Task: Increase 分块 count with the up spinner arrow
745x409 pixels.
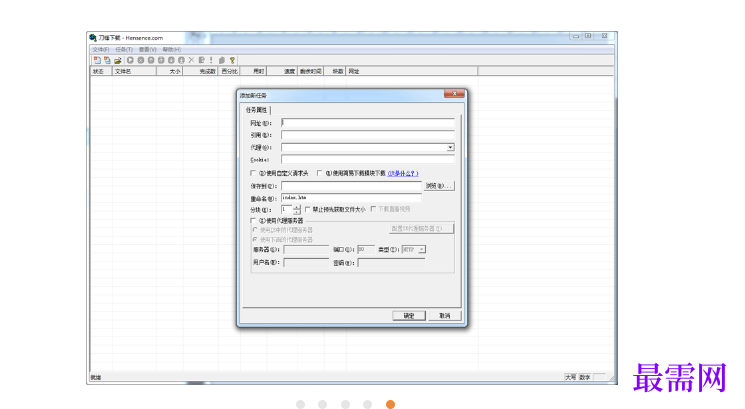Action: tap(297, 207)
